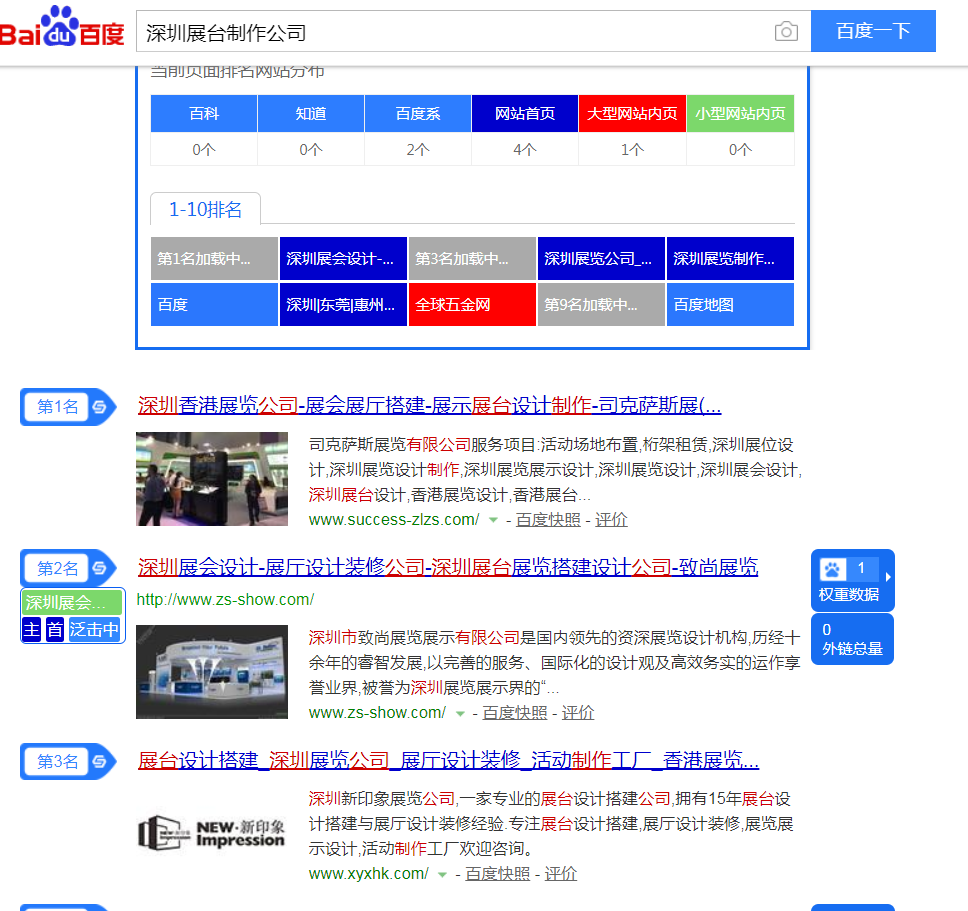Expand dropdown arrow after xyxhk.com
This screenshot has height=911, width=968.
[443, 875]
